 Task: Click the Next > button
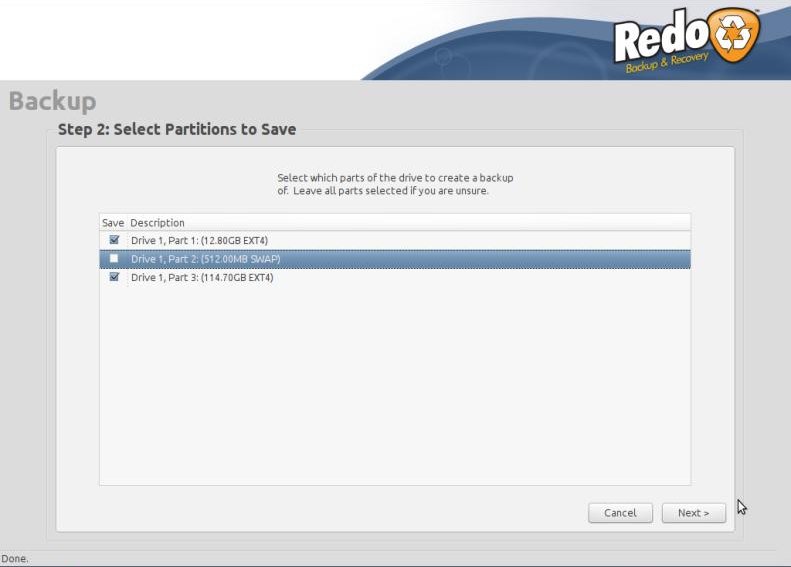(x=694, y=513)
